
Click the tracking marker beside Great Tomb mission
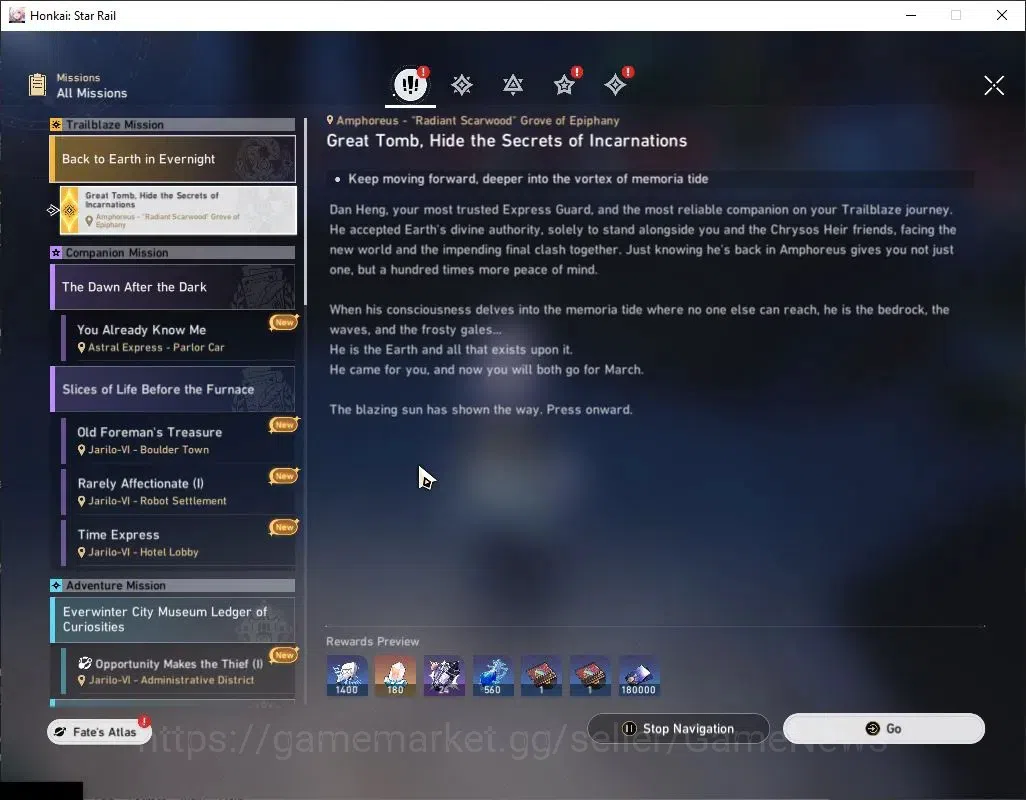click(x=53, y=210)
